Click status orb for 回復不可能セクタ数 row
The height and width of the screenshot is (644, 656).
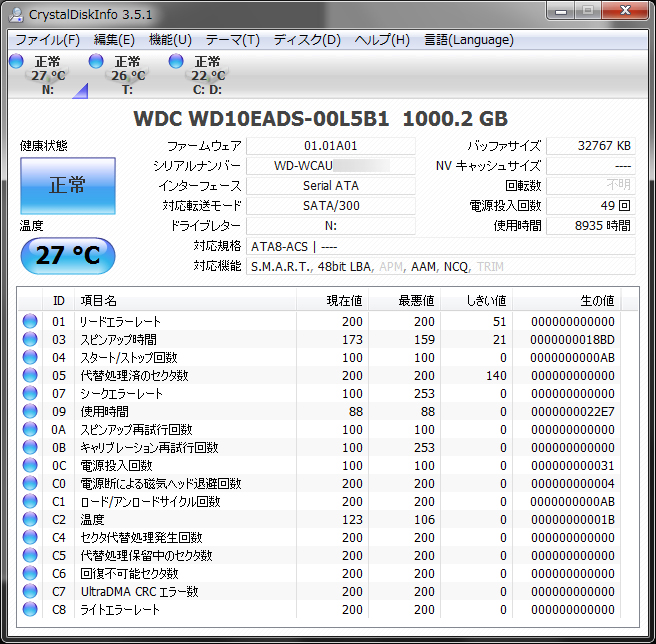(30, 573)
